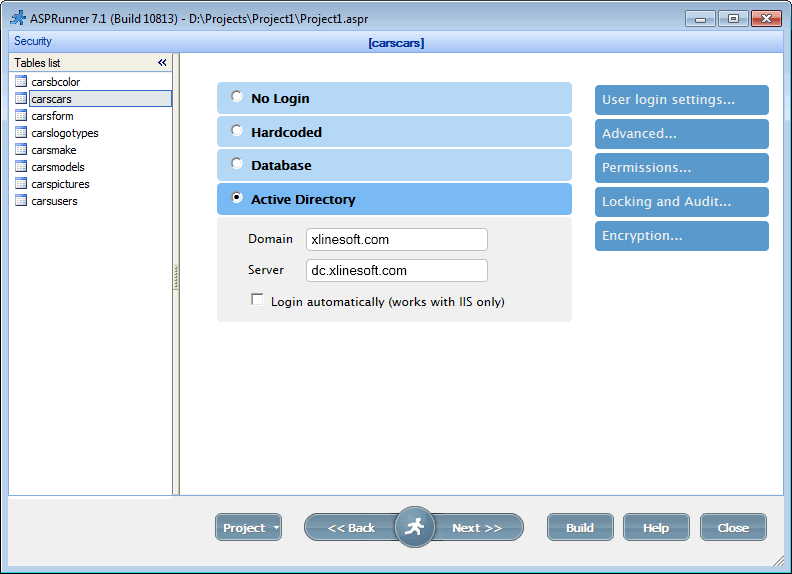792x574 pixels.
Task: Select the Active Directory radio button
Action: tap(236, 198)
